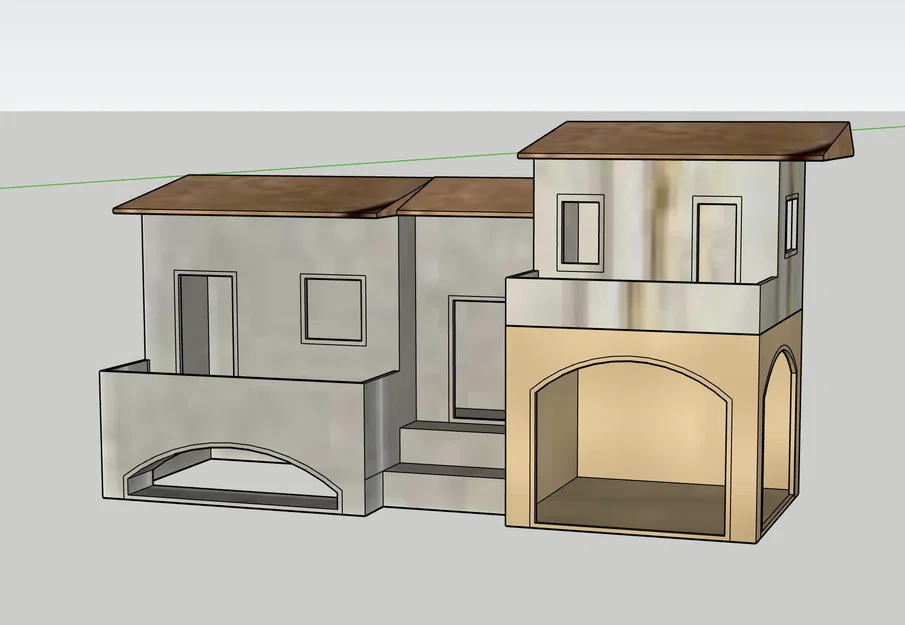Click the recessed center door panel above the steps

click(x=477, y=358)
